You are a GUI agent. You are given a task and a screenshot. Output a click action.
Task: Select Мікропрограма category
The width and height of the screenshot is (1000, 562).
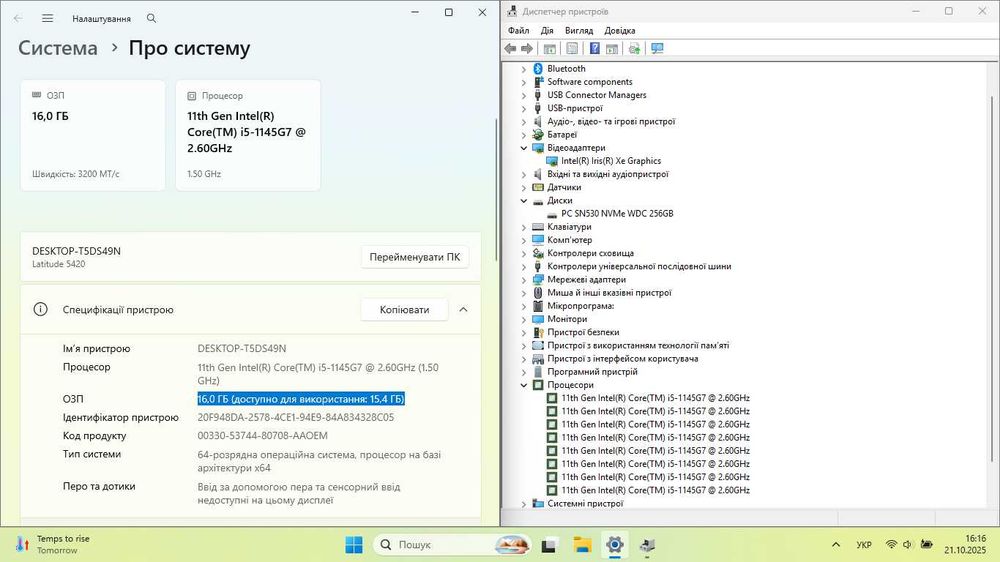[580, 306]
